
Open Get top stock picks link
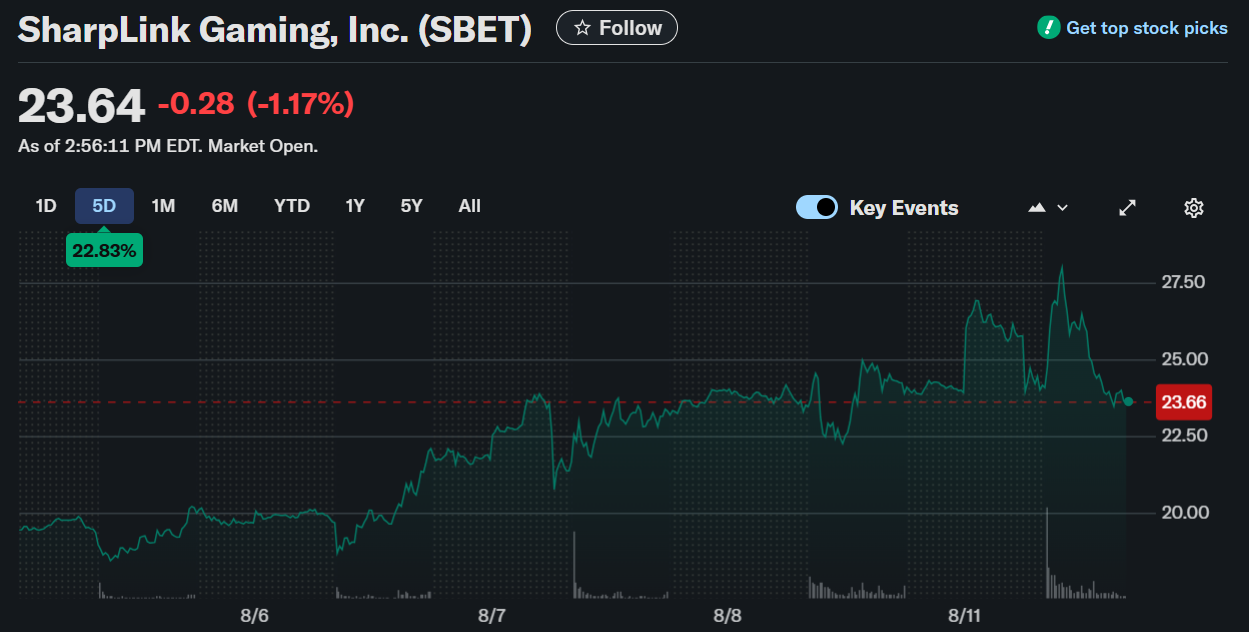tap(1147, 28)
